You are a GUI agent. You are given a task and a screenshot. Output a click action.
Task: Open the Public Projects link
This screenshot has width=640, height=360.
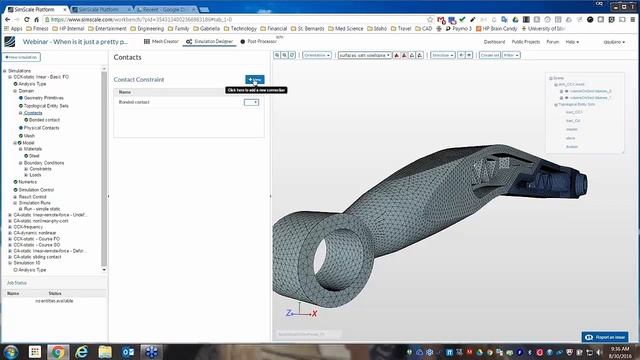(x=526, y=42)
